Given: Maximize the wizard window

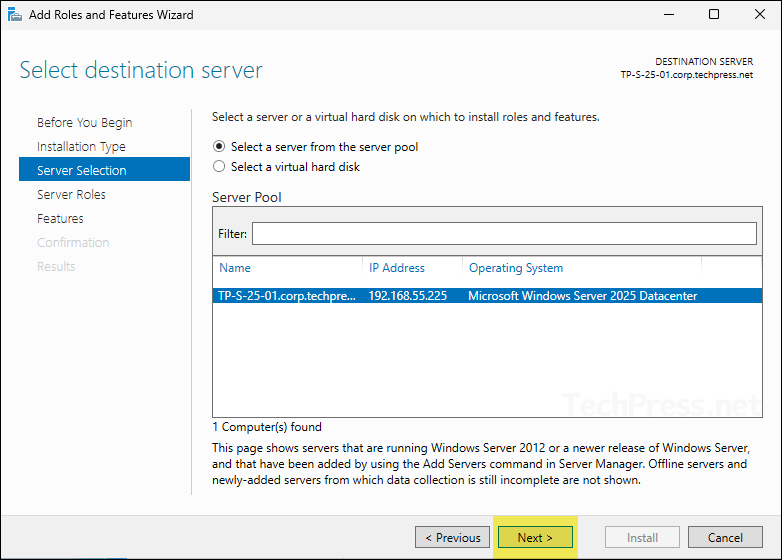Looking at the screenshot, I should (713, 15).
